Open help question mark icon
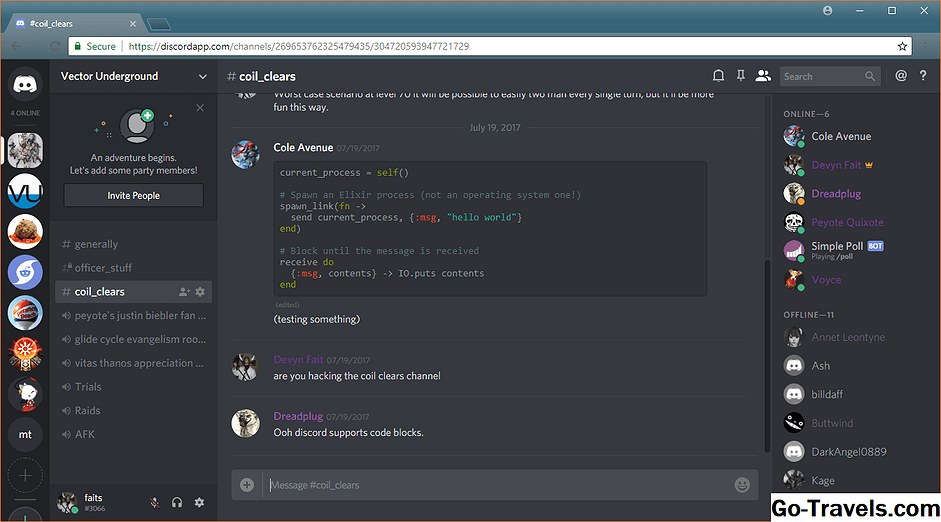941x522 pixels. tap(923, 76)
